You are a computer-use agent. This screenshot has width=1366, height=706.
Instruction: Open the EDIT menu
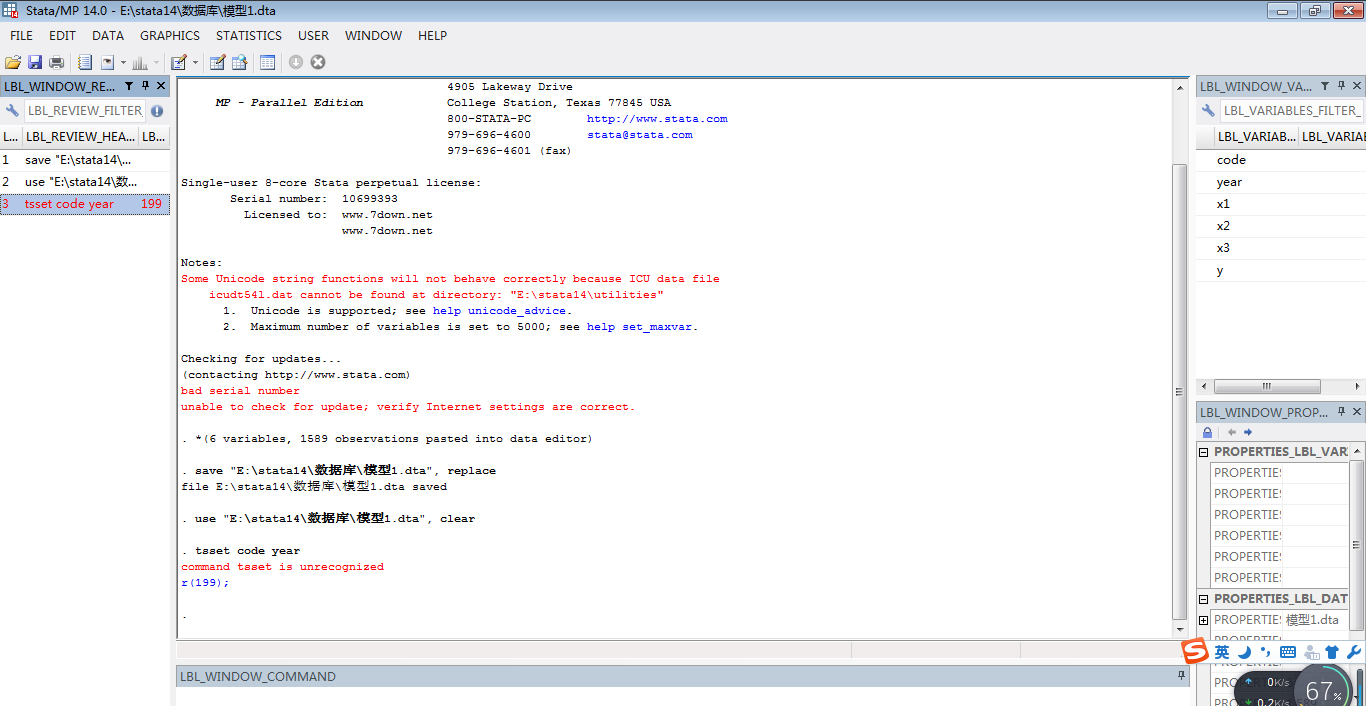[x=63, y=35]
